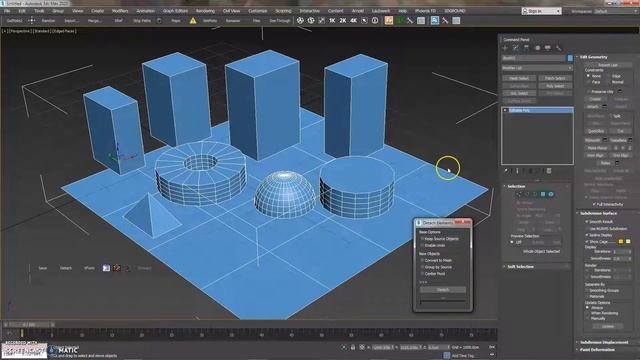Click the move crosshair icon in toolbar
640x360 pixels.
tap(31, 20)
